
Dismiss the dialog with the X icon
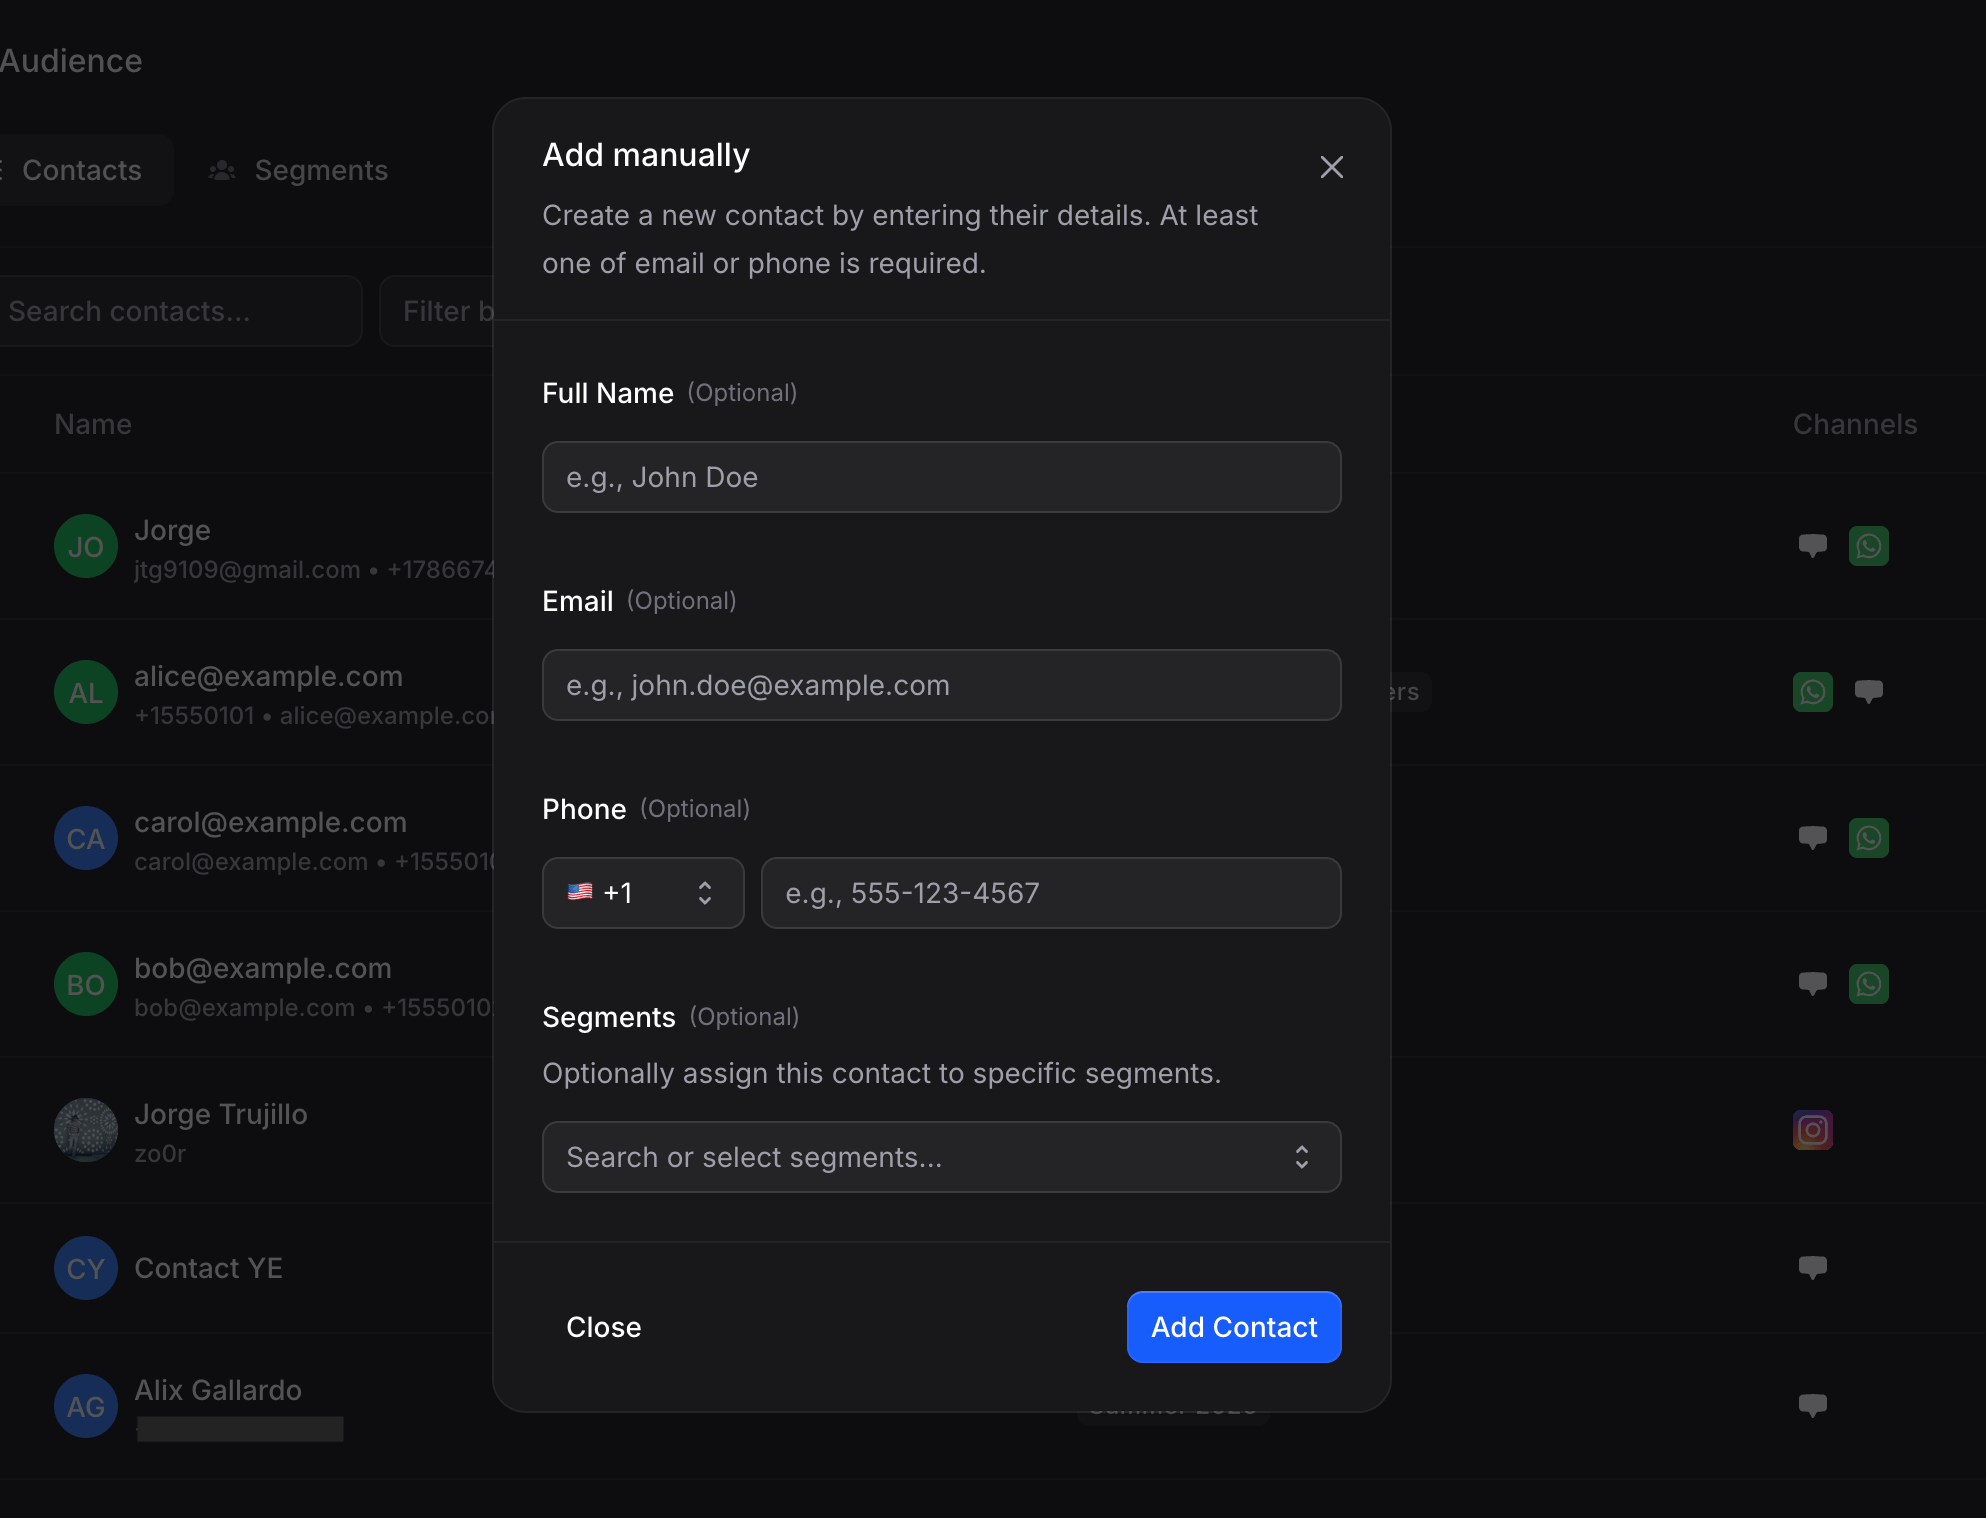1331,167
